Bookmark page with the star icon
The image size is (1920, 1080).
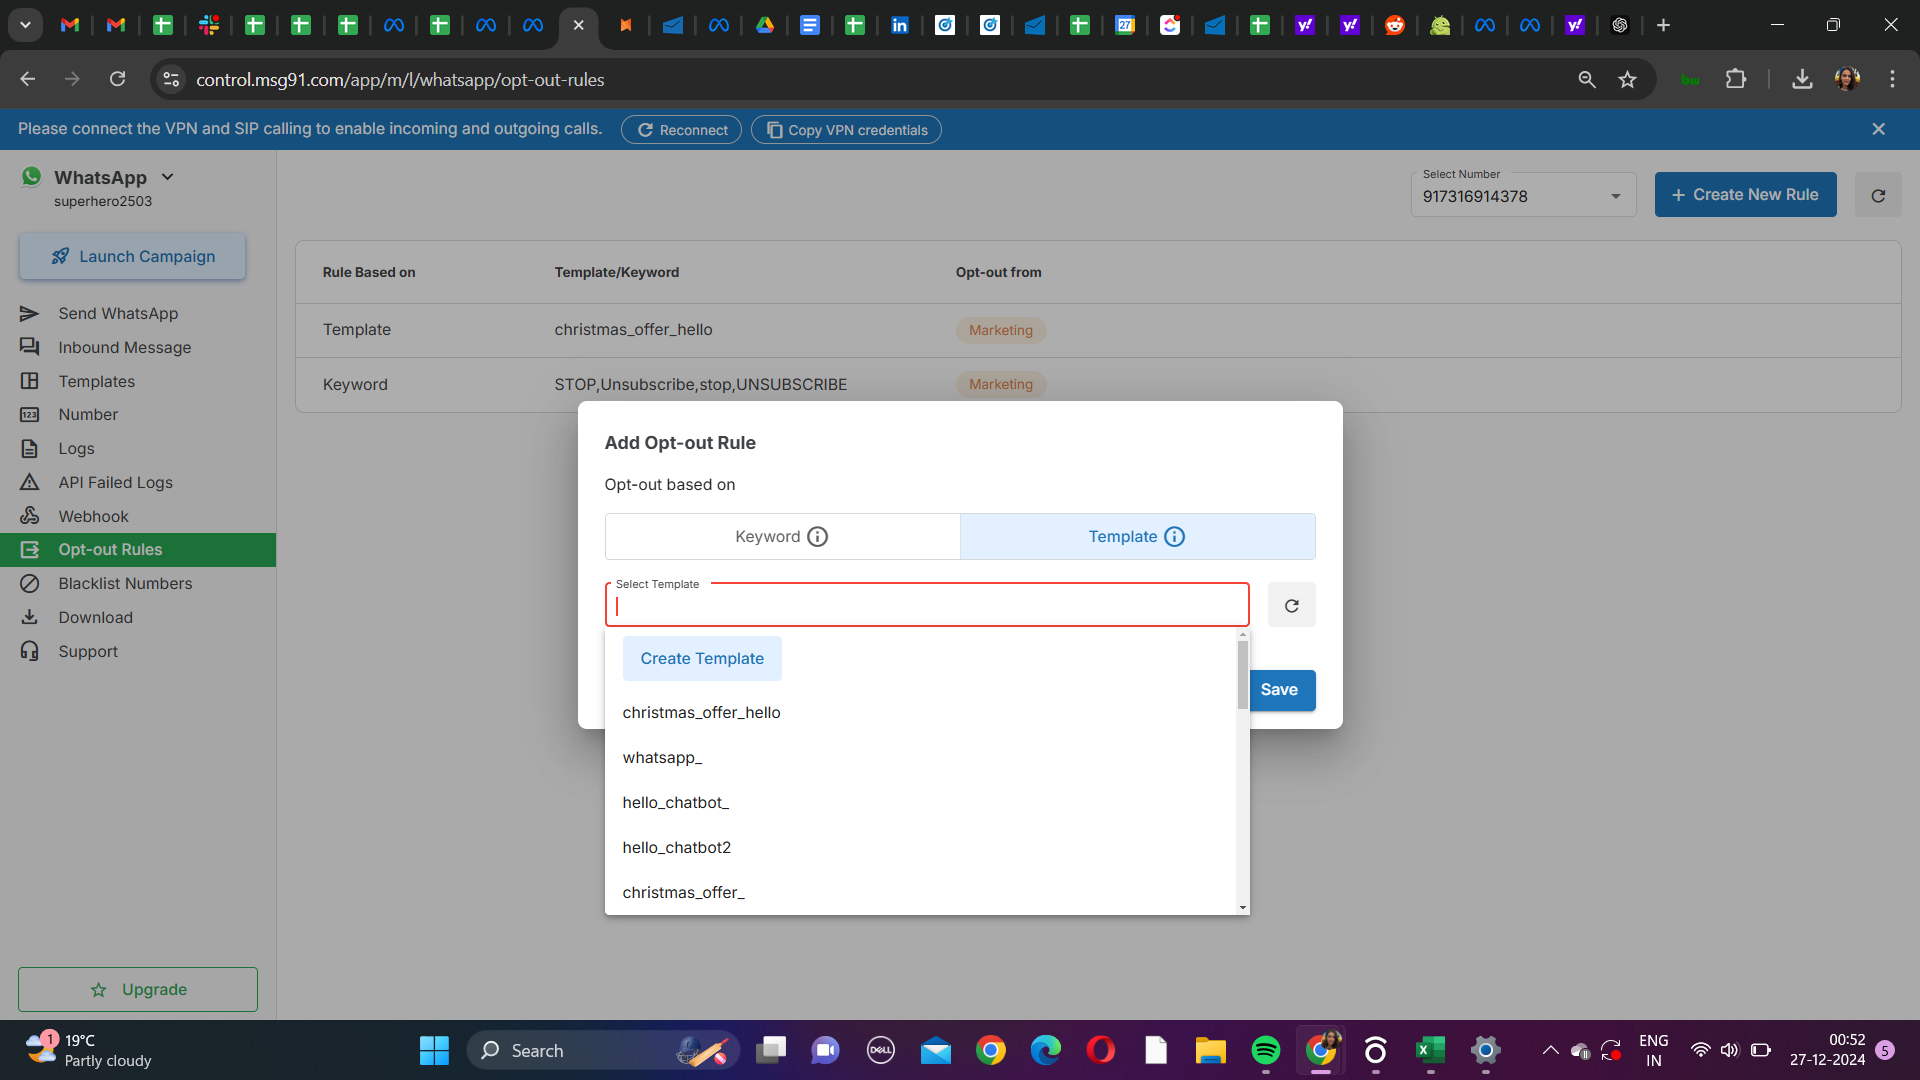coord(1627,80)
